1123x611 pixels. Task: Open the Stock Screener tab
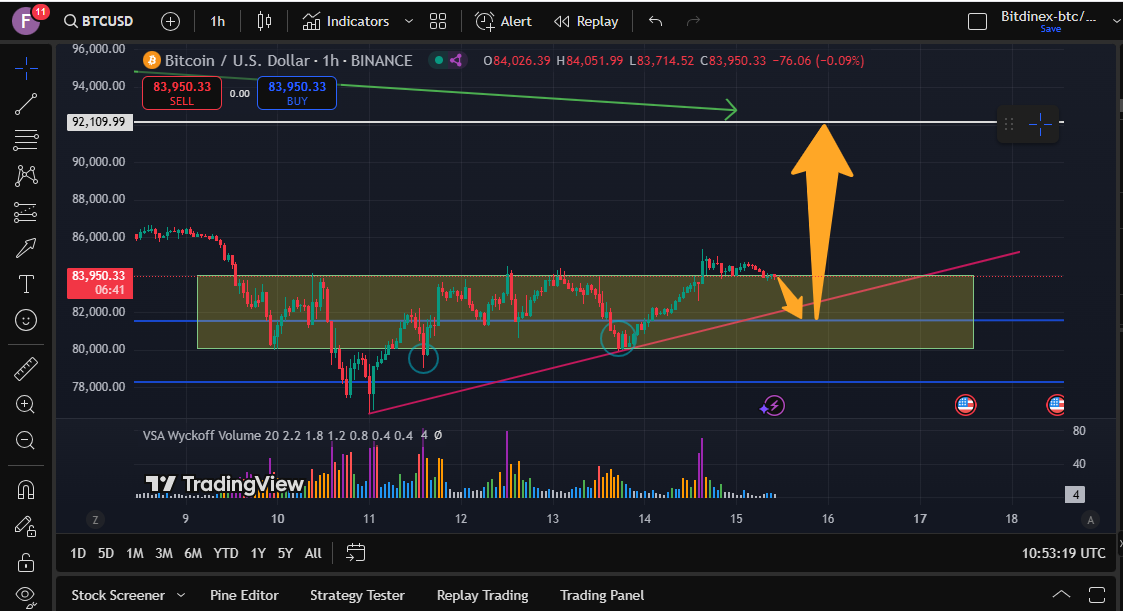point(118,595)
